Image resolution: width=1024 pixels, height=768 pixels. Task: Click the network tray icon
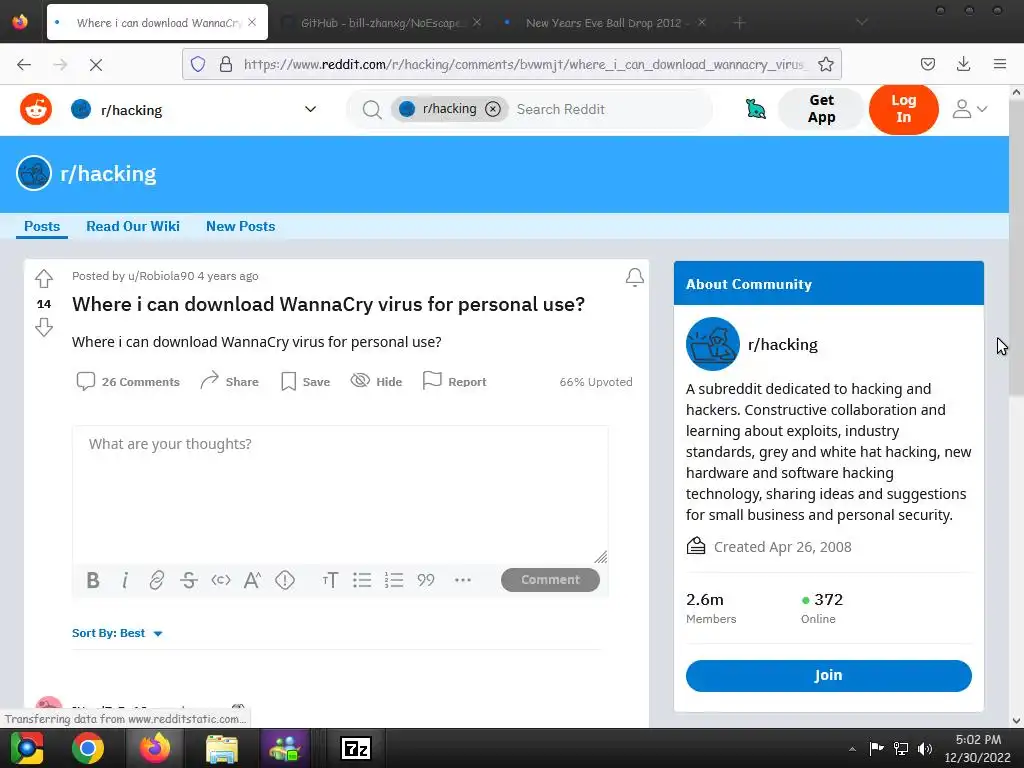(901, 748)
